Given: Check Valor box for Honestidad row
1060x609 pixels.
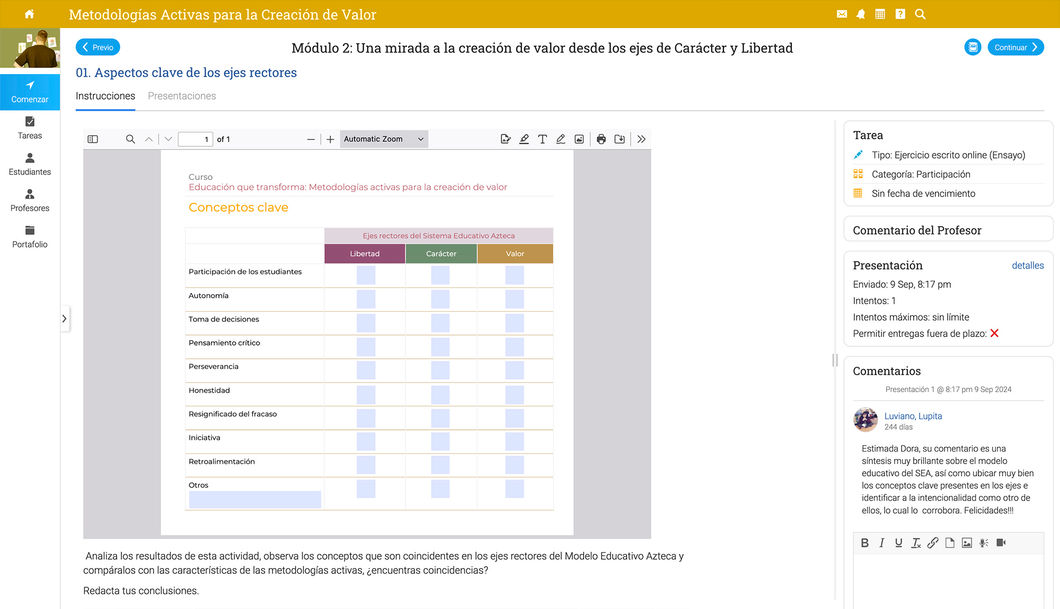Looking at the screenshot, I should pos(514,394).
